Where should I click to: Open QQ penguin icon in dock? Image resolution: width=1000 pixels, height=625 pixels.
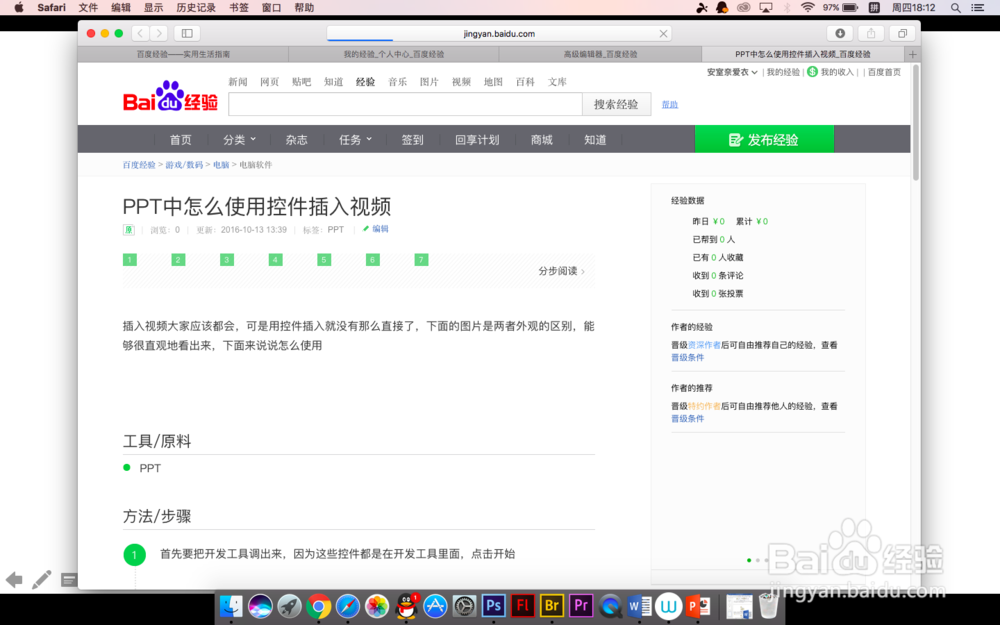point(406,606)
